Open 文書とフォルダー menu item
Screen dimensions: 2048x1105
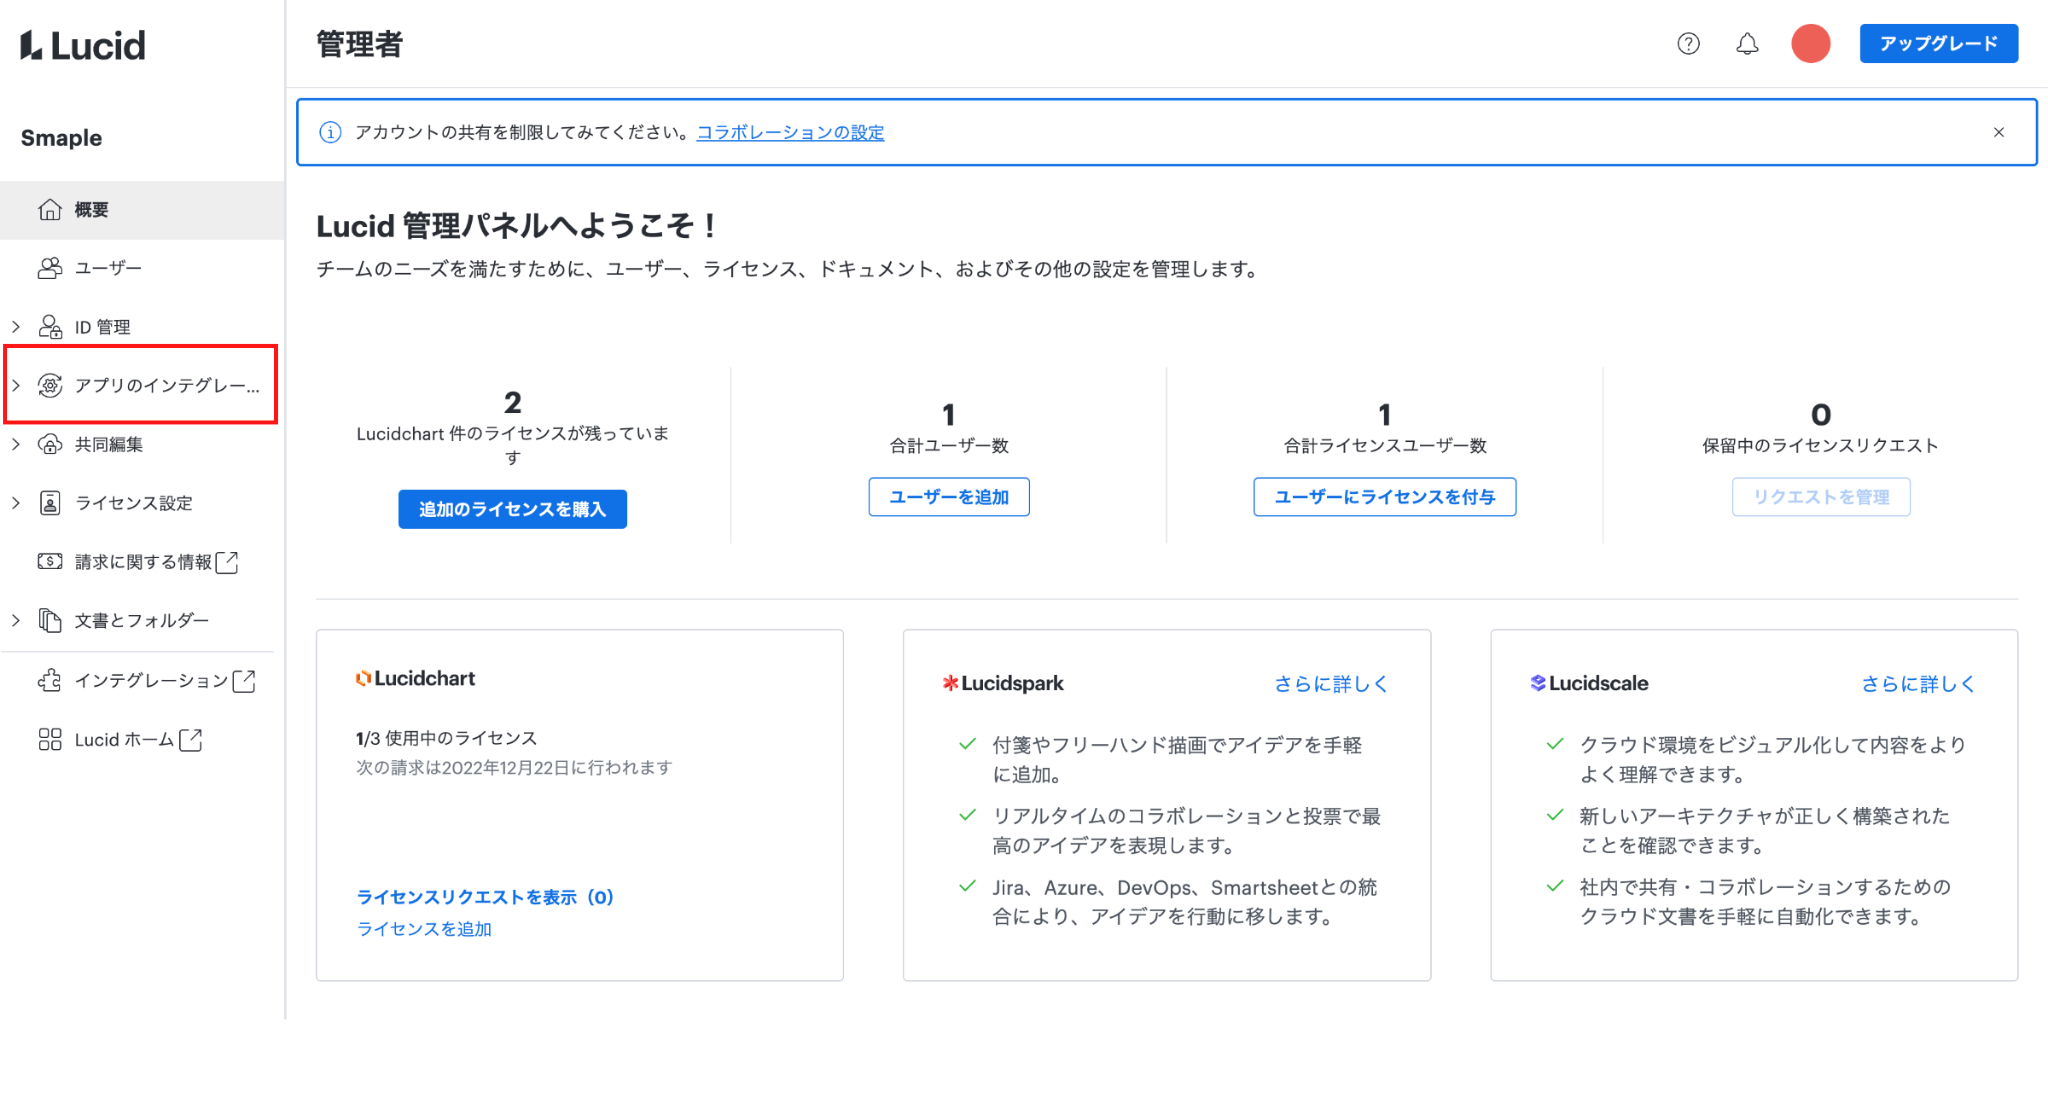tap(142, 620)
